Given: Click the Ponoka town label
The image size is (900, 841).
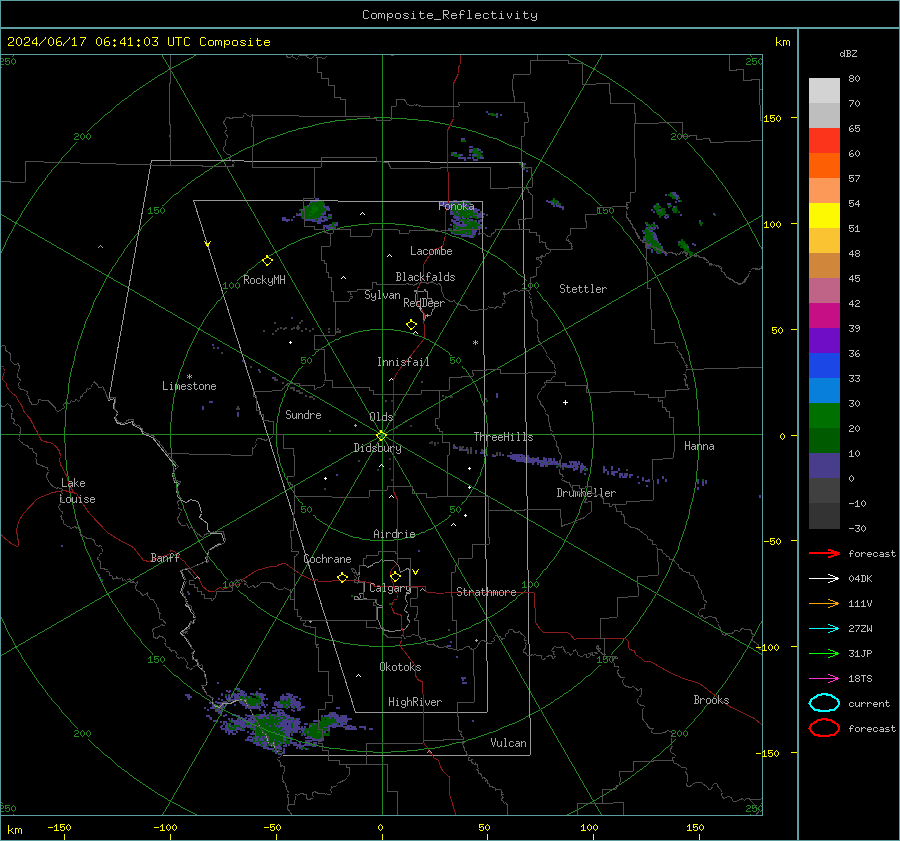Looking at the screenshot, I should point(456,206).
